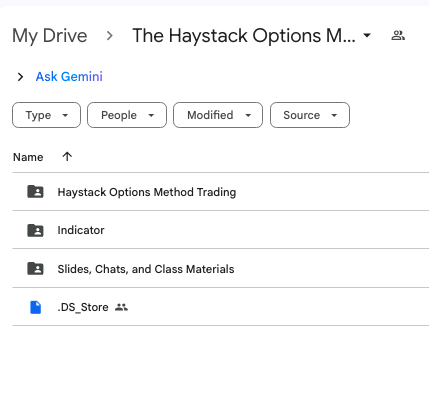Image resolution: width=429 pixels, height=396 pixels.
Task: Select the .DS_Store file name
Action: (x=83, y=307)
